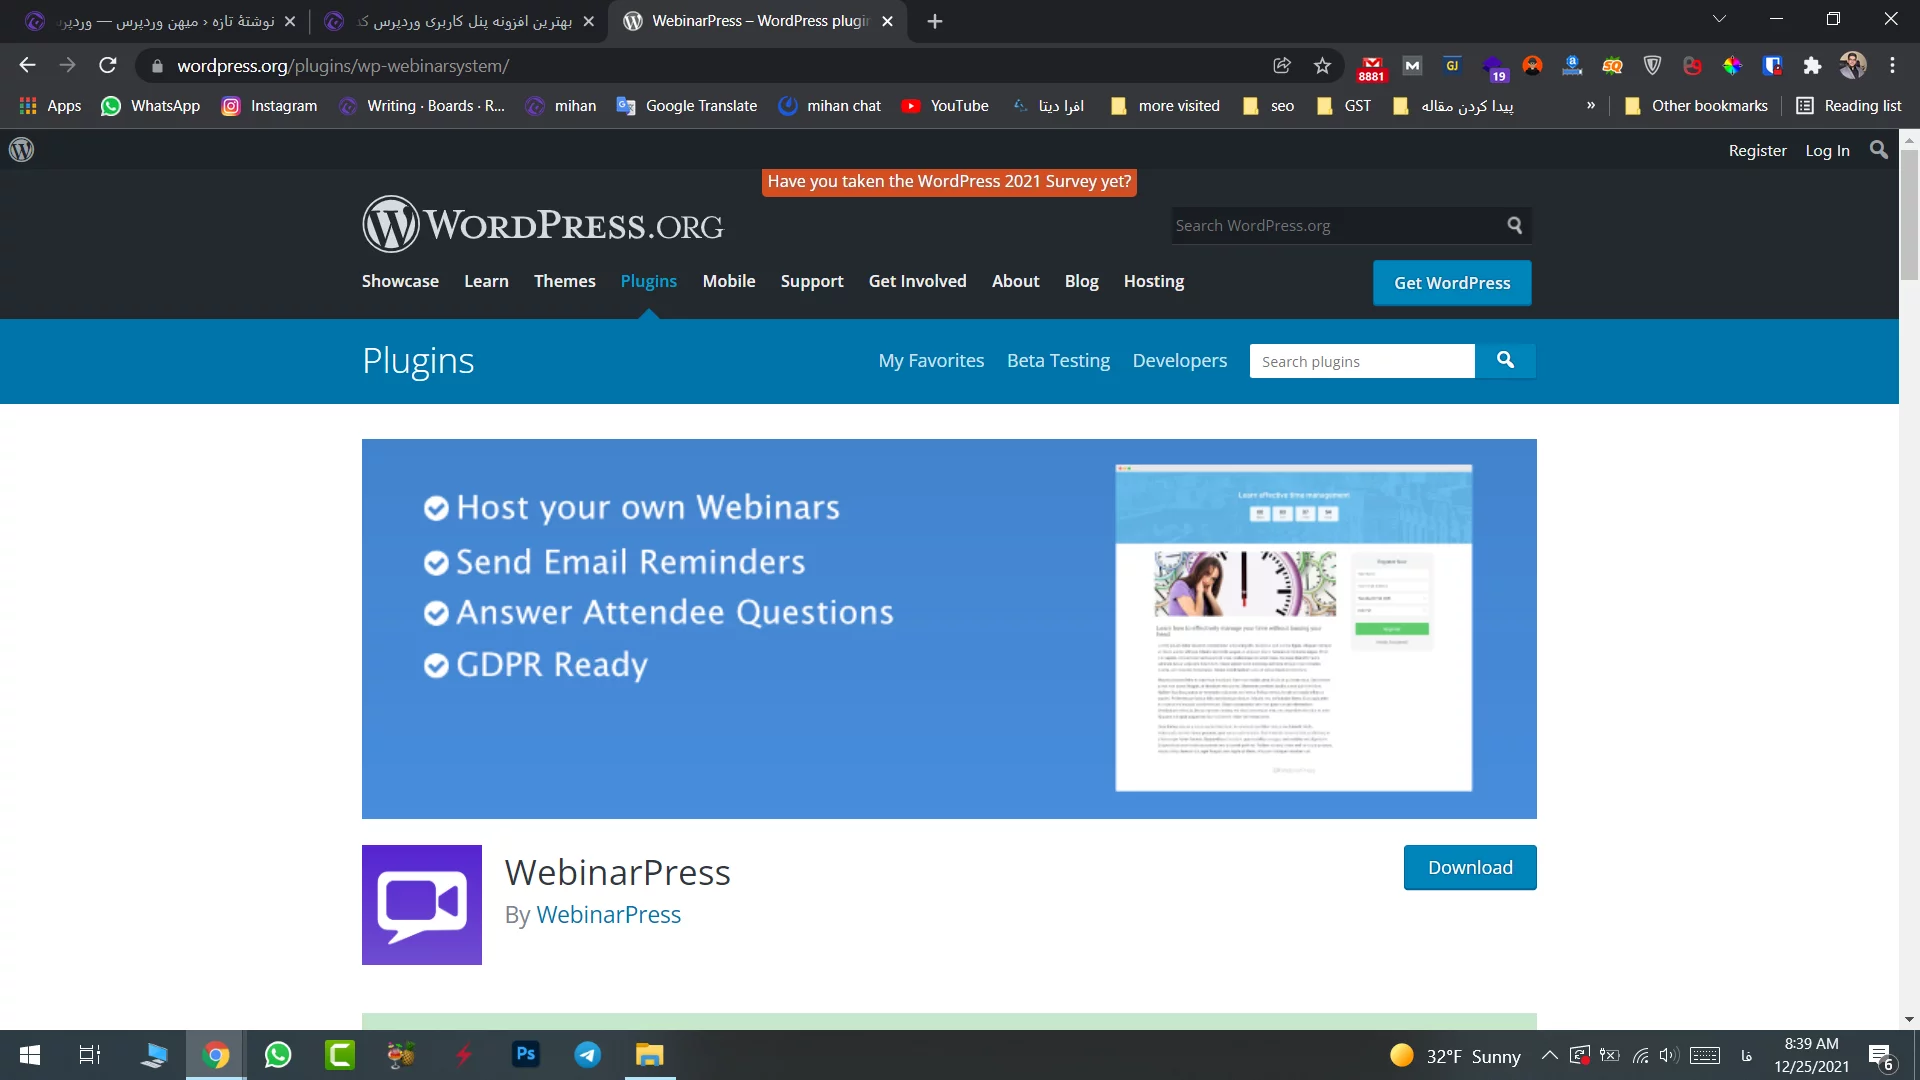
Task: Click the WordPress.org logo
Action: [x=543, y=223]
